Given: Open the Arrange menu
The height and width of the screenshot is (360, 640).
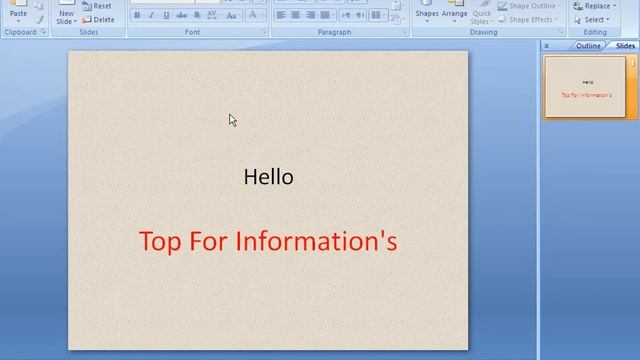Looking at the screenshot, I should [x=454, y=12].
